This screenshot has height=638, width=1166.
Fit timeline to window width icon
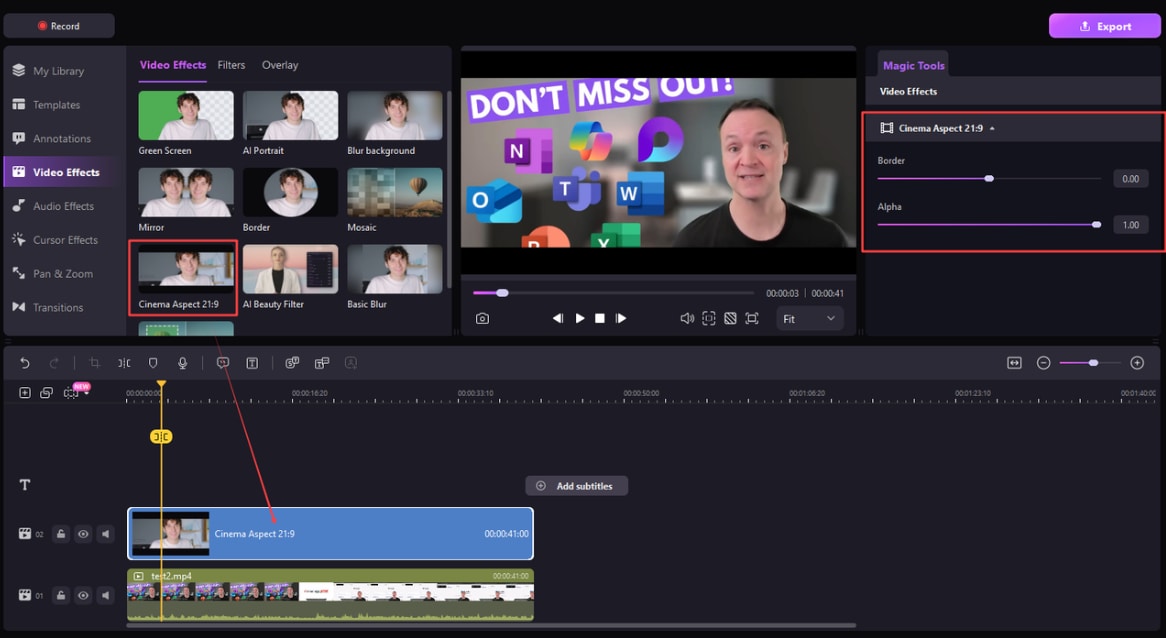tap(1014, 363)
